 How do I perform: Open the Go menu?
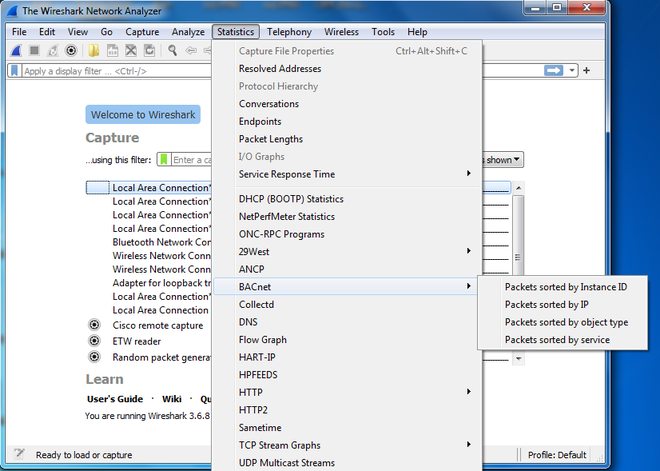click(x=106, y=32)
